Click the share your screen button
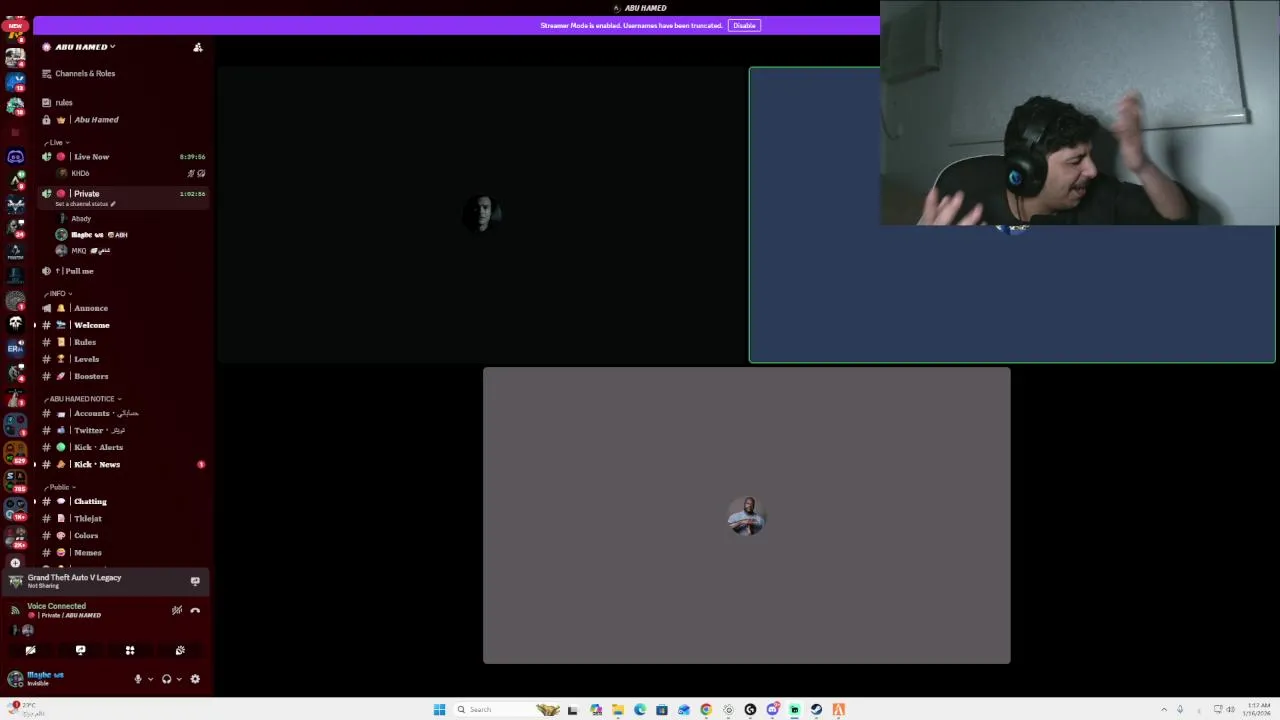This screenshot has width=1280, height=720. point(80,650)
